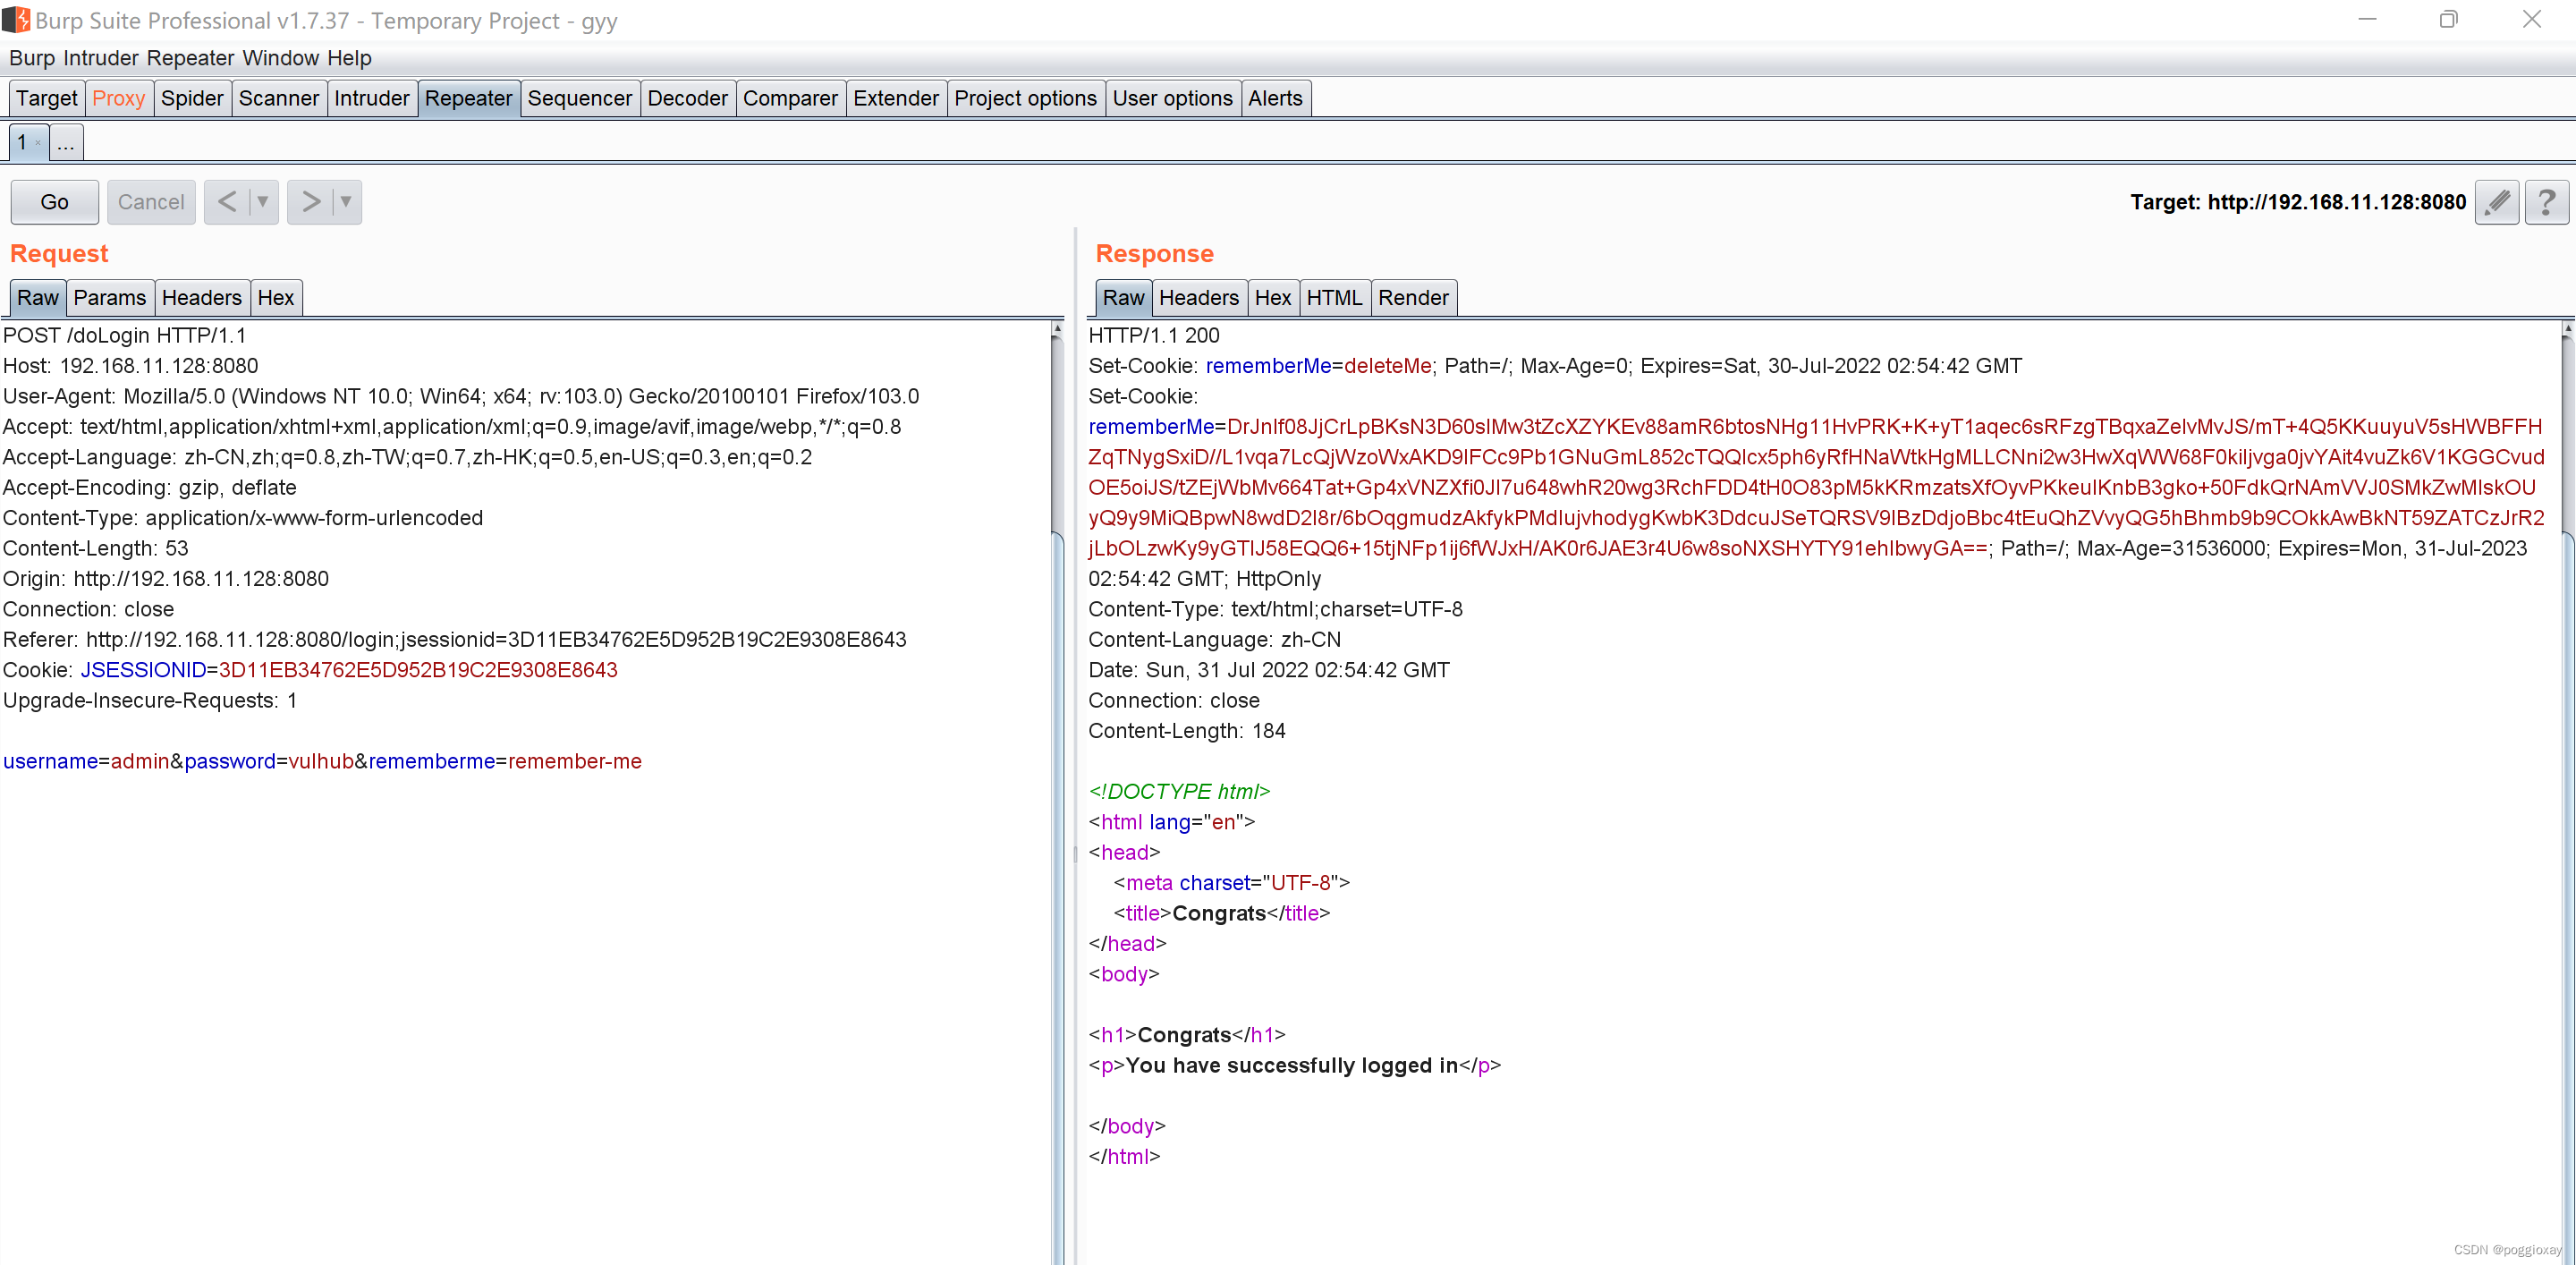Switch to the Intruder tool tab

pos(372,98)
